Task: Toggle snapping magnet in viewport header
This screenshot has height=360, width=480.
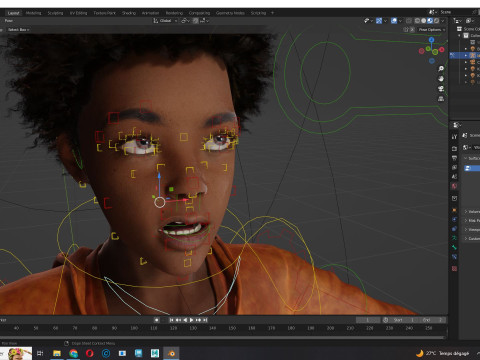Action: click(196, 21)
